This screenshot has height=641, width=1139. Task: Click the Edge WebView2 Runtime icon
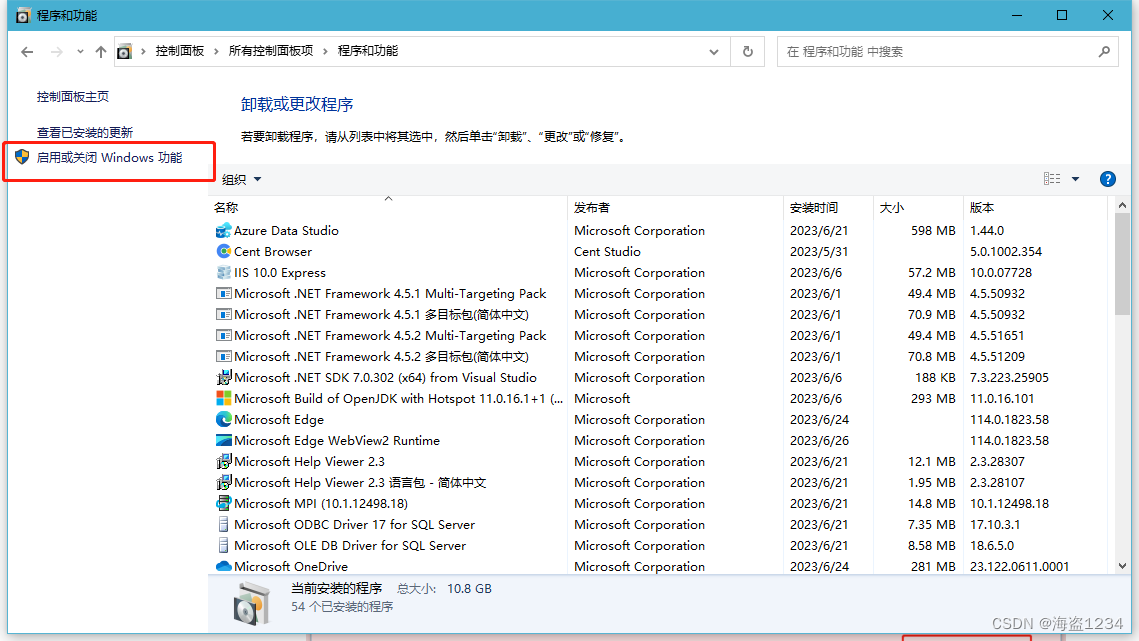click(224, 440)
